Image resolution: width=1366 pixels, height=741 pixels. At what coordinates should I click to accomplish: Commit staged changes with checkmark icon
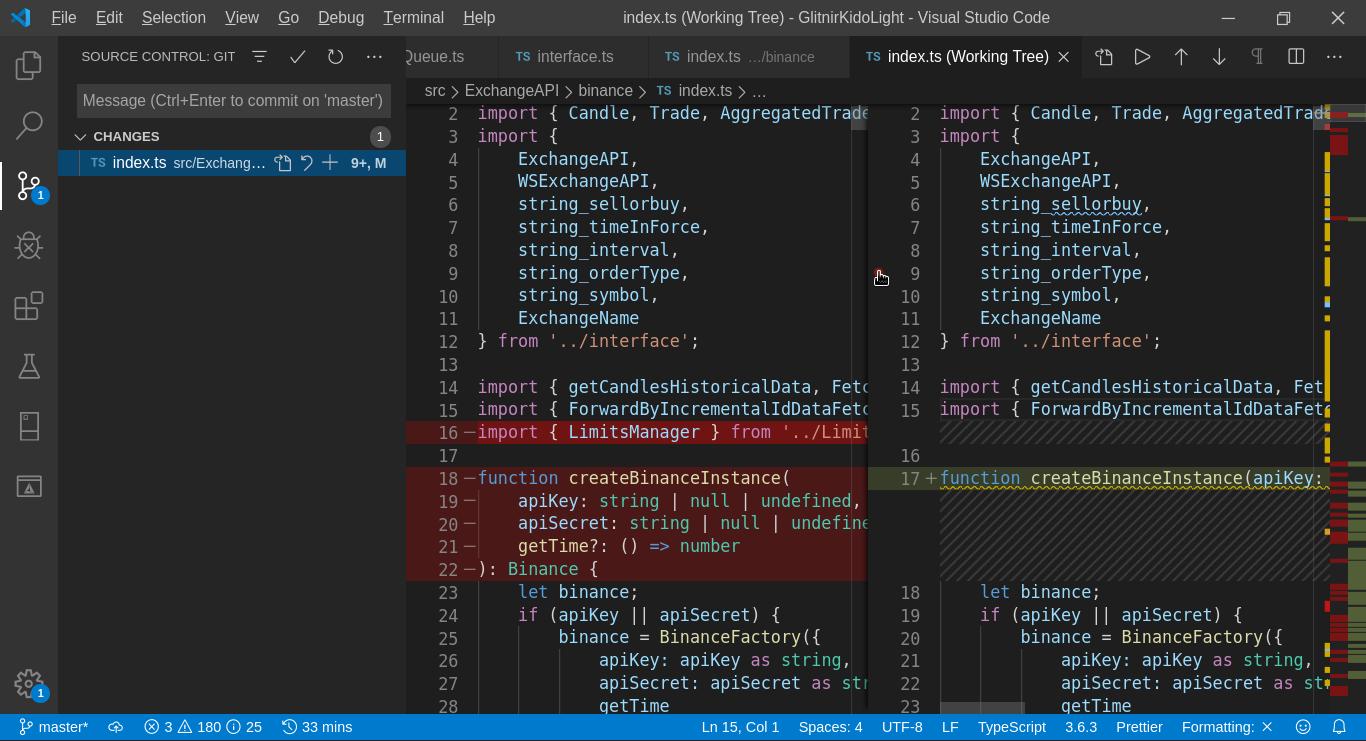point(297,57)
